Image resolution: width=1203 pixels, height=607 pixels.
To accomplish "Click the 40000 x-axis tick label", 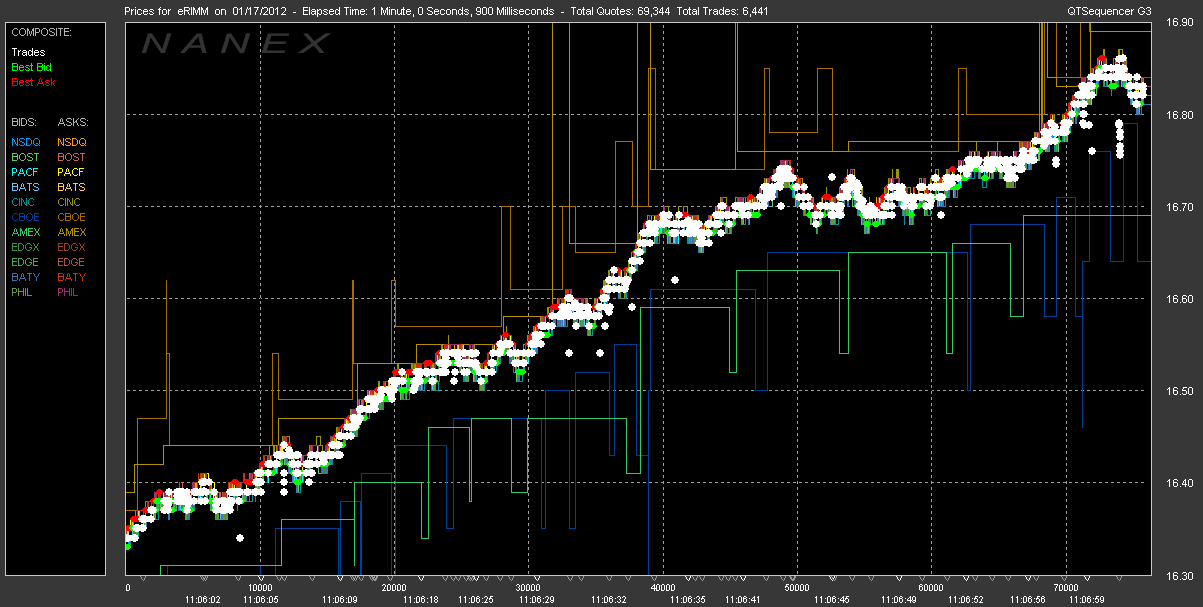I will coord(664,588).
